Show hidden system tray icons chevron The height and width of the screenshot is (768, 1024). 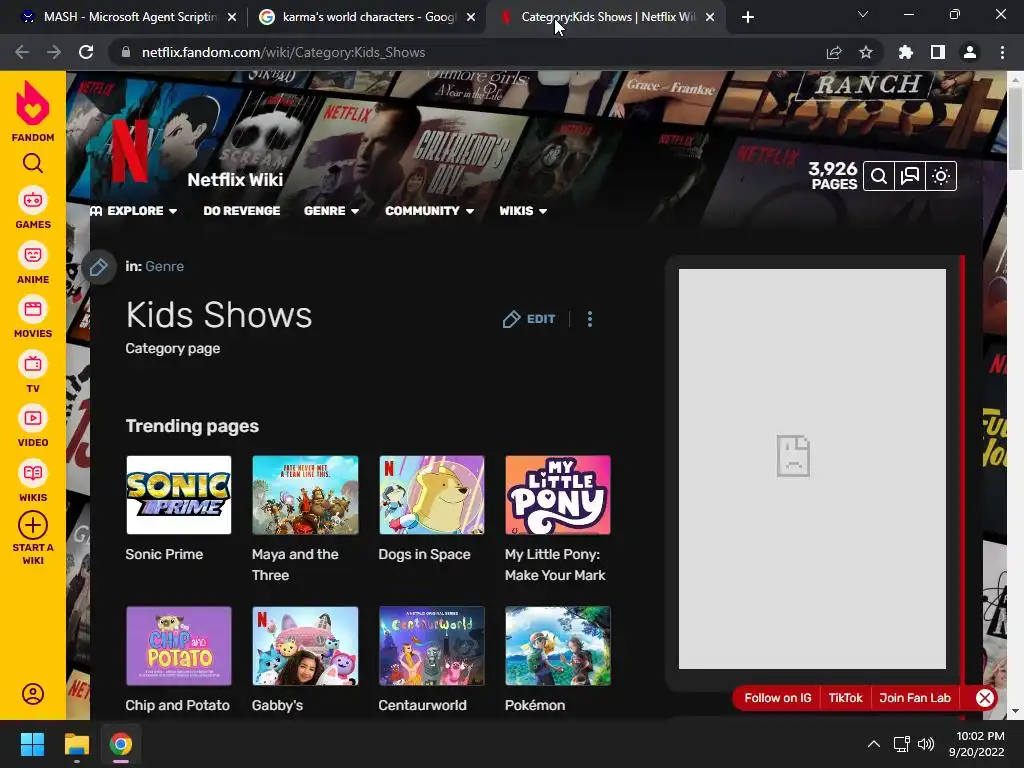pos(873,744)
